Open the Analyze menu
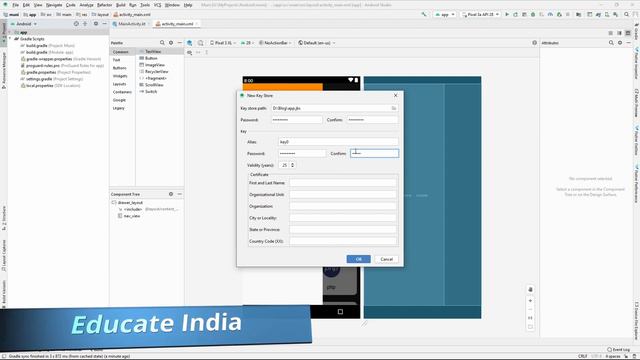640x360 pixels. pyautogui.click(x=86, y=5)
